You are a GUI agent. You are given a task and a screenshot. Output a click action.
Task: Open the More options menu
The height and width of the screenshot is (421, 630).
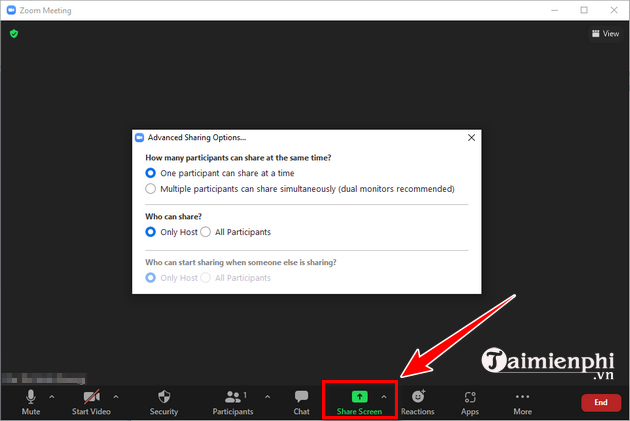pyautogui.click(x=522, y=401)
